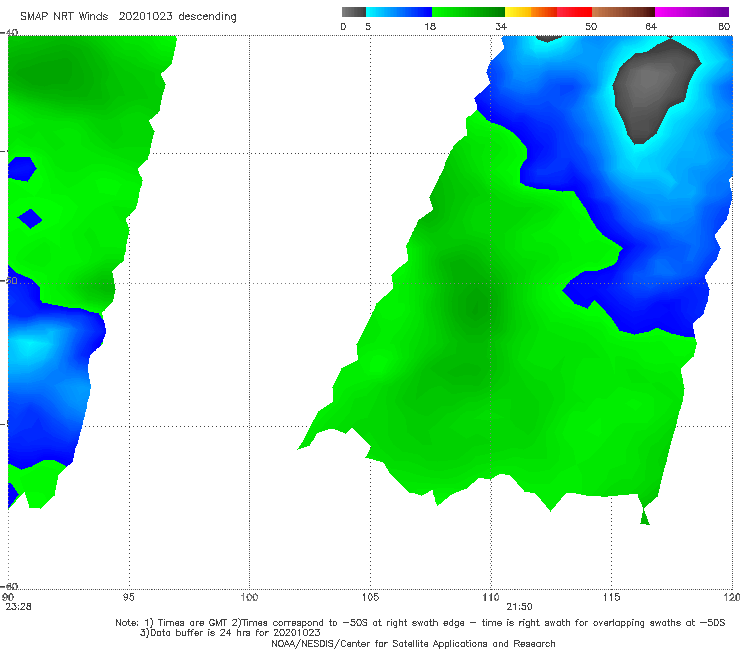Click the '-50' latitude label on the left
Viewport: 740px width, 650px height.
tap(10, 280)
